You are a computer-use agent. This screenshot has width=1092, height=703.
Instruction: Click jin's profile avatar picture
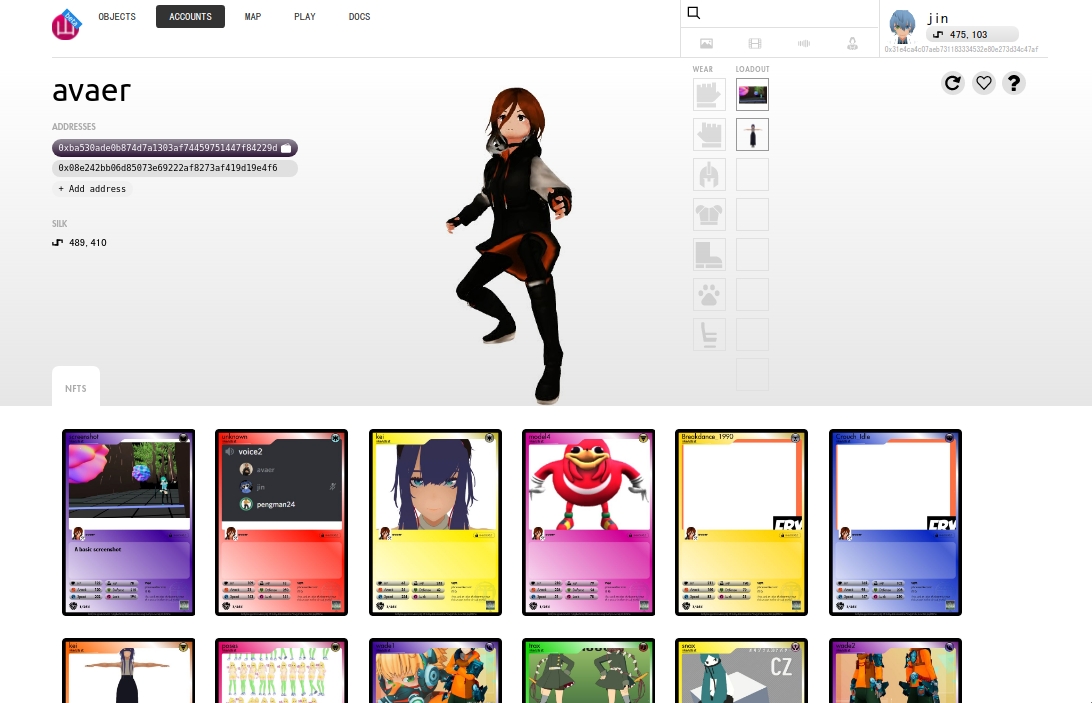click(902, 26)
